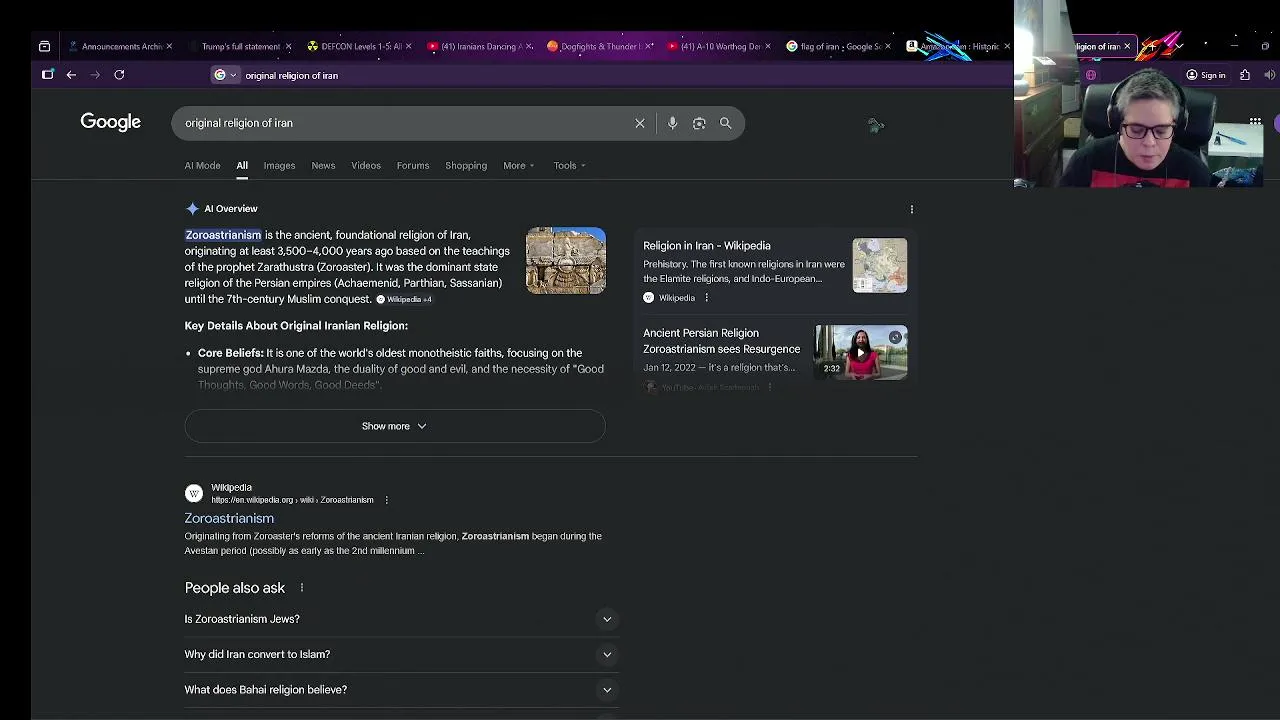
Task: Open three-dot menu next to Zoroastrianism Wikipedia URL
Action: (x=386, y=500)
